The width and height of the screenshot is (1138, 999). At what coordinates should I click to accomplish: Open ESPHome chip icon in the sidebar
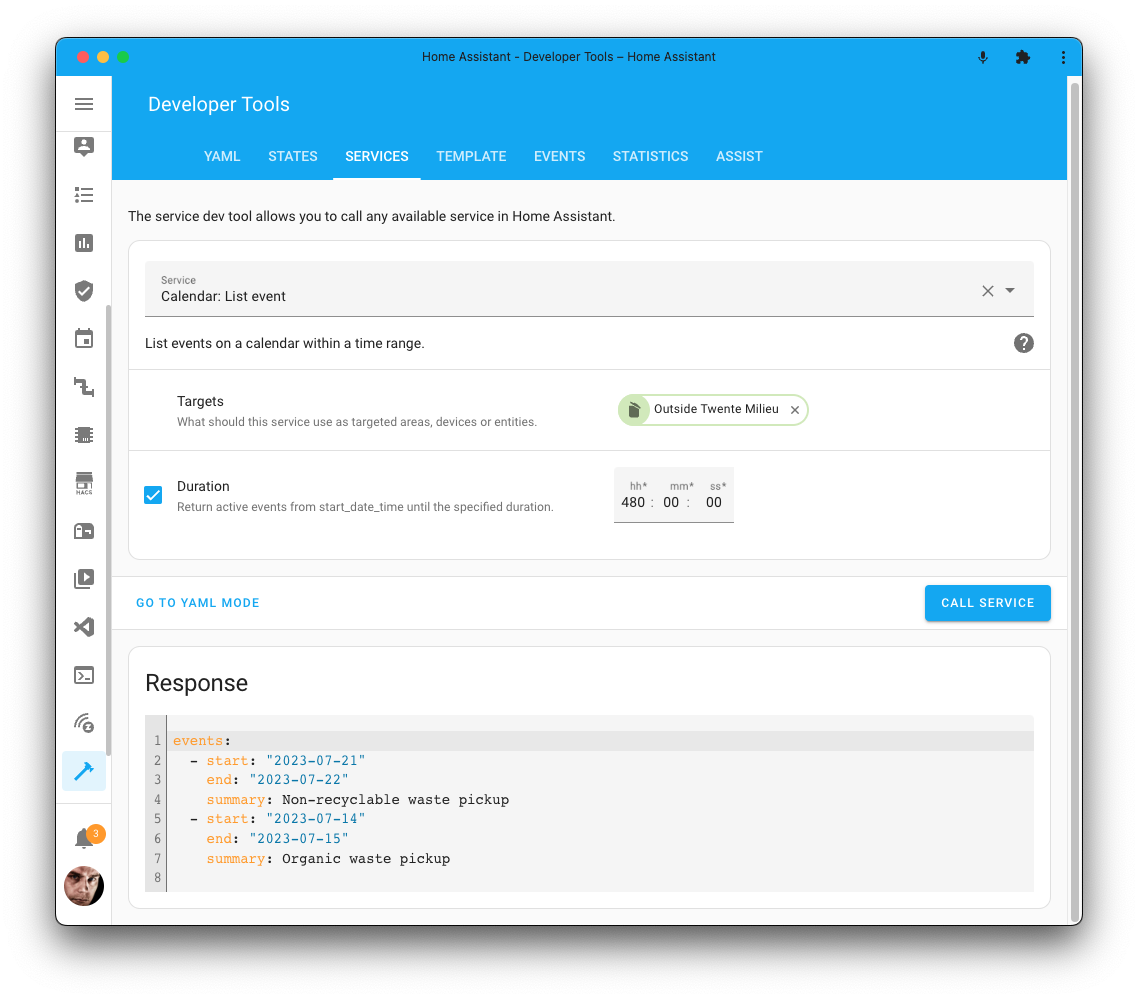point(84,435)
